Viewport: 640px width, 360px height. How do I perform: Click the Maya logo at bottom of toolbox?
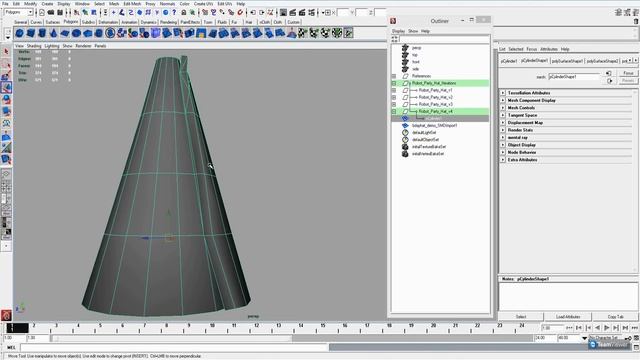tap(6, 315)
